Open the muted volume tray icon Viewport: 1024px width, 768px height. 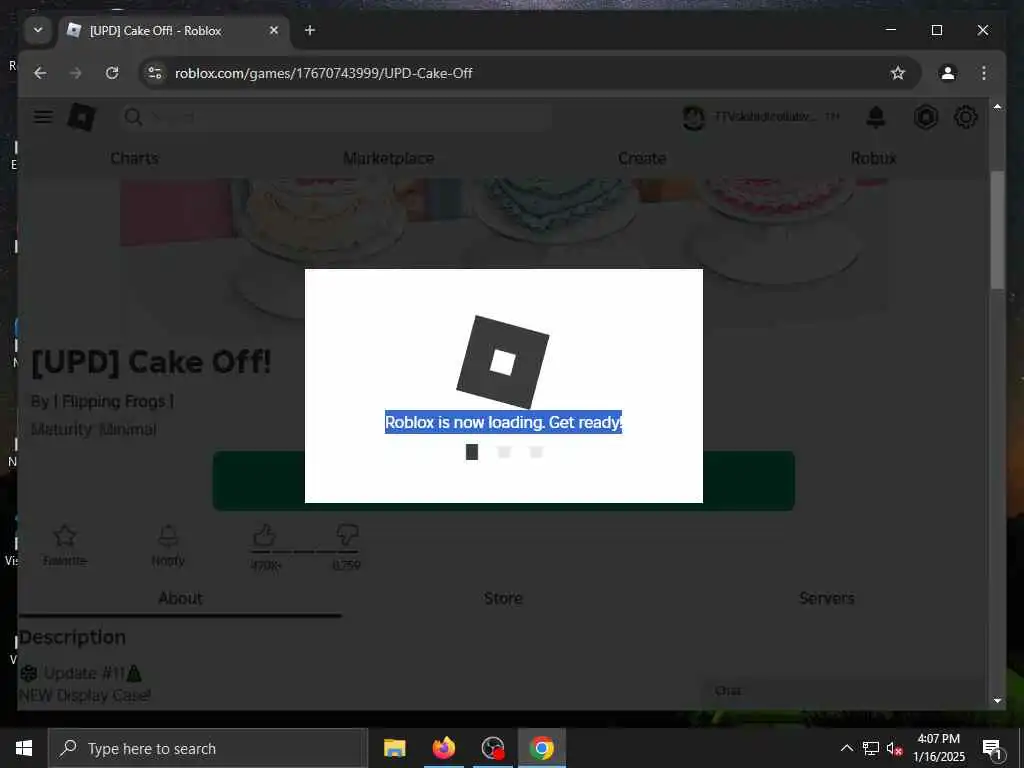click(894, 748)
